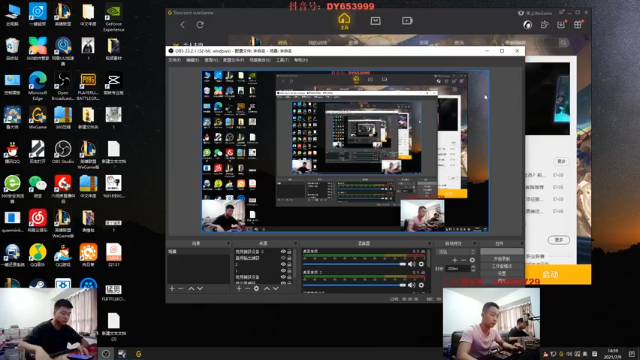The width and height of the screenshot is (640, 360).
Task: Click the WeGame icon in the taskbar
Action: pos(139,354)
